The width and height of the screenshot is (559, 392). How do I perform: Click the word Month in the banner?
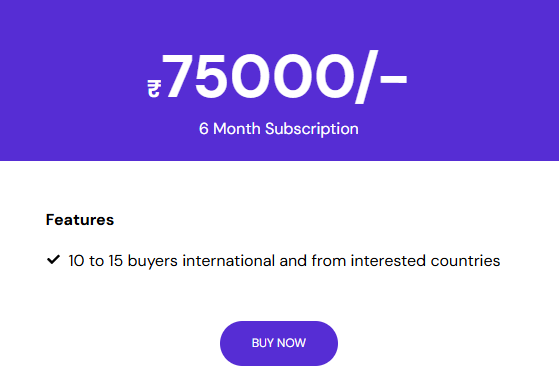coord(237,129)
